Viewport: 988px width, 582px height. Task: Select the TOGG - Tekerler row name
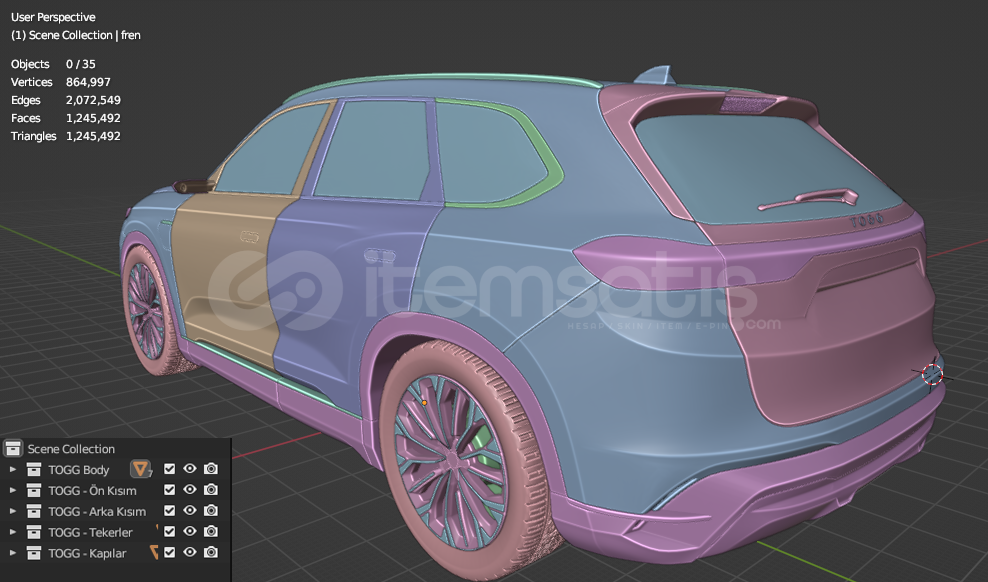(x=91, y=532)
